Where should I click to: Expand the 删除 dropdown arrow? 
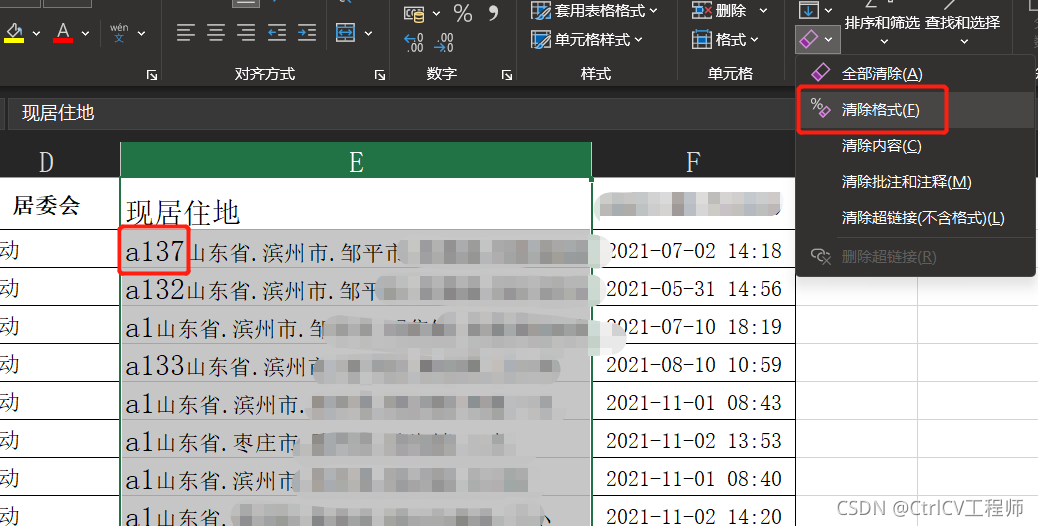(763, 11)
